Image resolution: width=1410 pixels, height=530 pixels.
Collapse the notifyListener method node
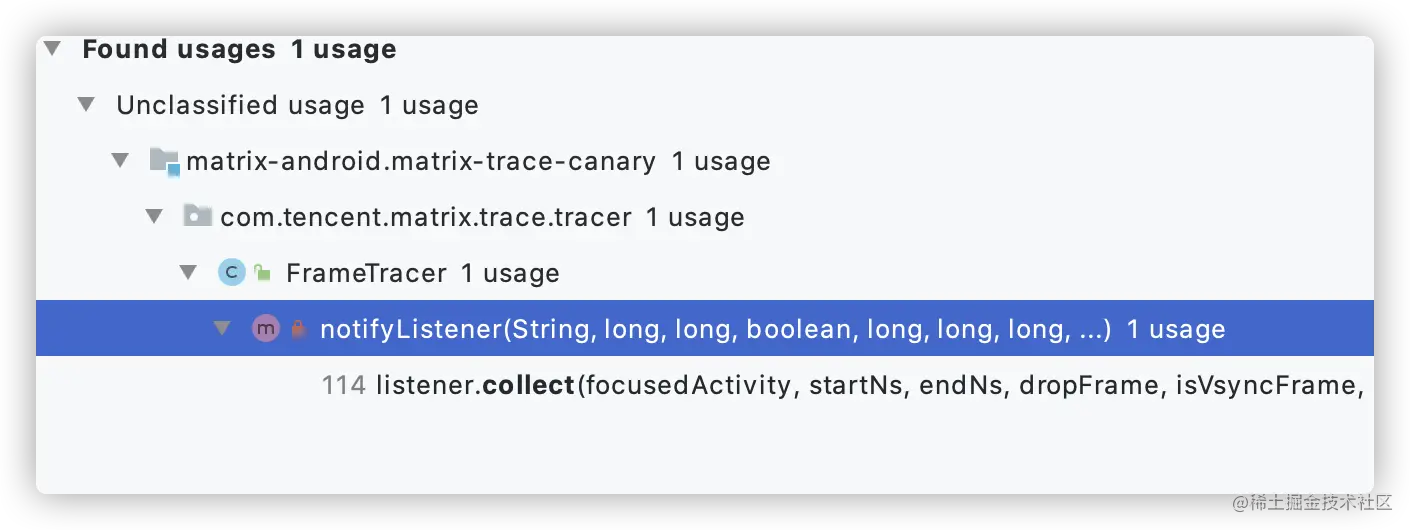tap(223, 329)
